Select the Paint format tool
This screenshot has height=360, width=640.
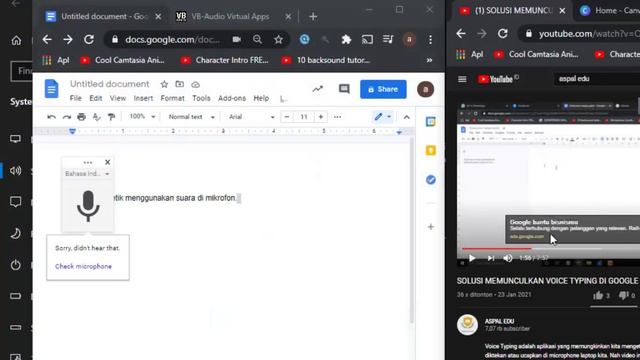click(111, 117)
